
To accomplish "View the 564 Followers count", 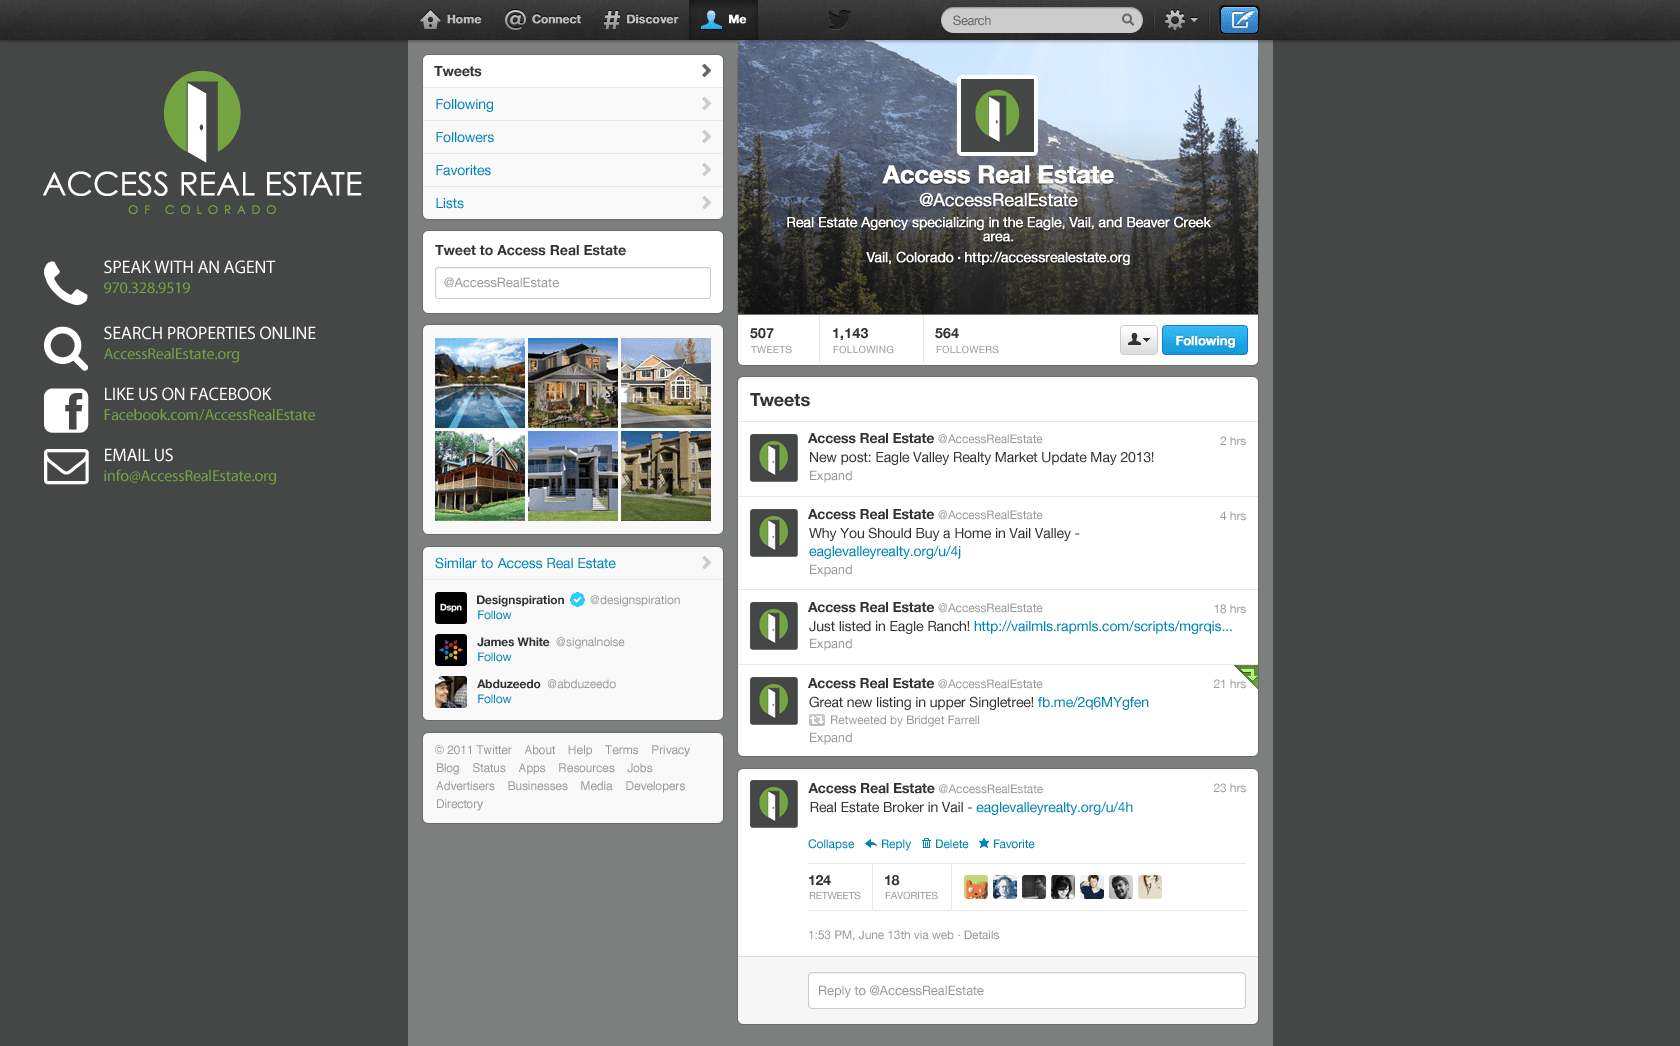I will [967, 340].
